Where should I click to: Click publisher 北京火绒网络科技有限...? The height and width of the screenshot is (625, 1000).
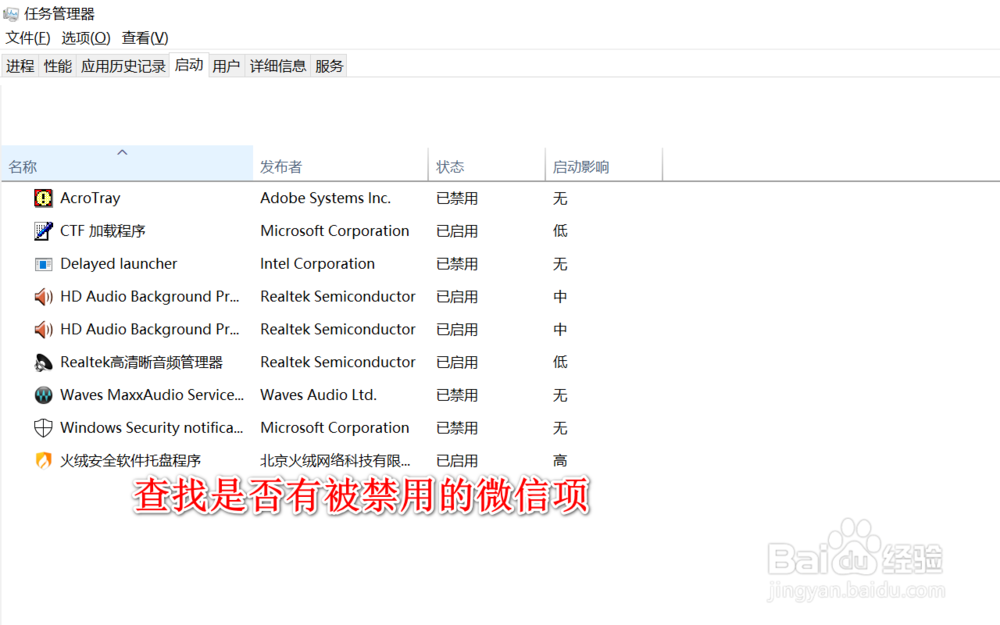tap(335, 460)
